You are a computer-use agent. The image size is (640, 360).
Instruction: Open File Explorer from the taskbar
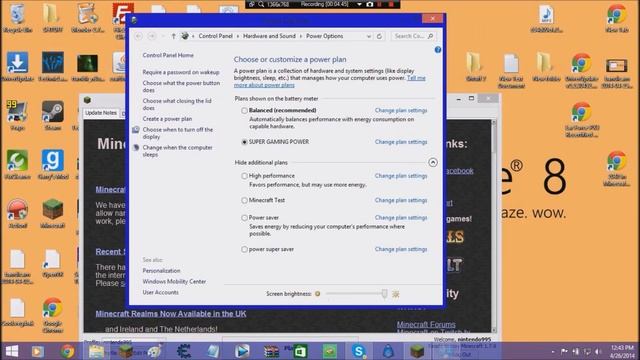[97, 351]
